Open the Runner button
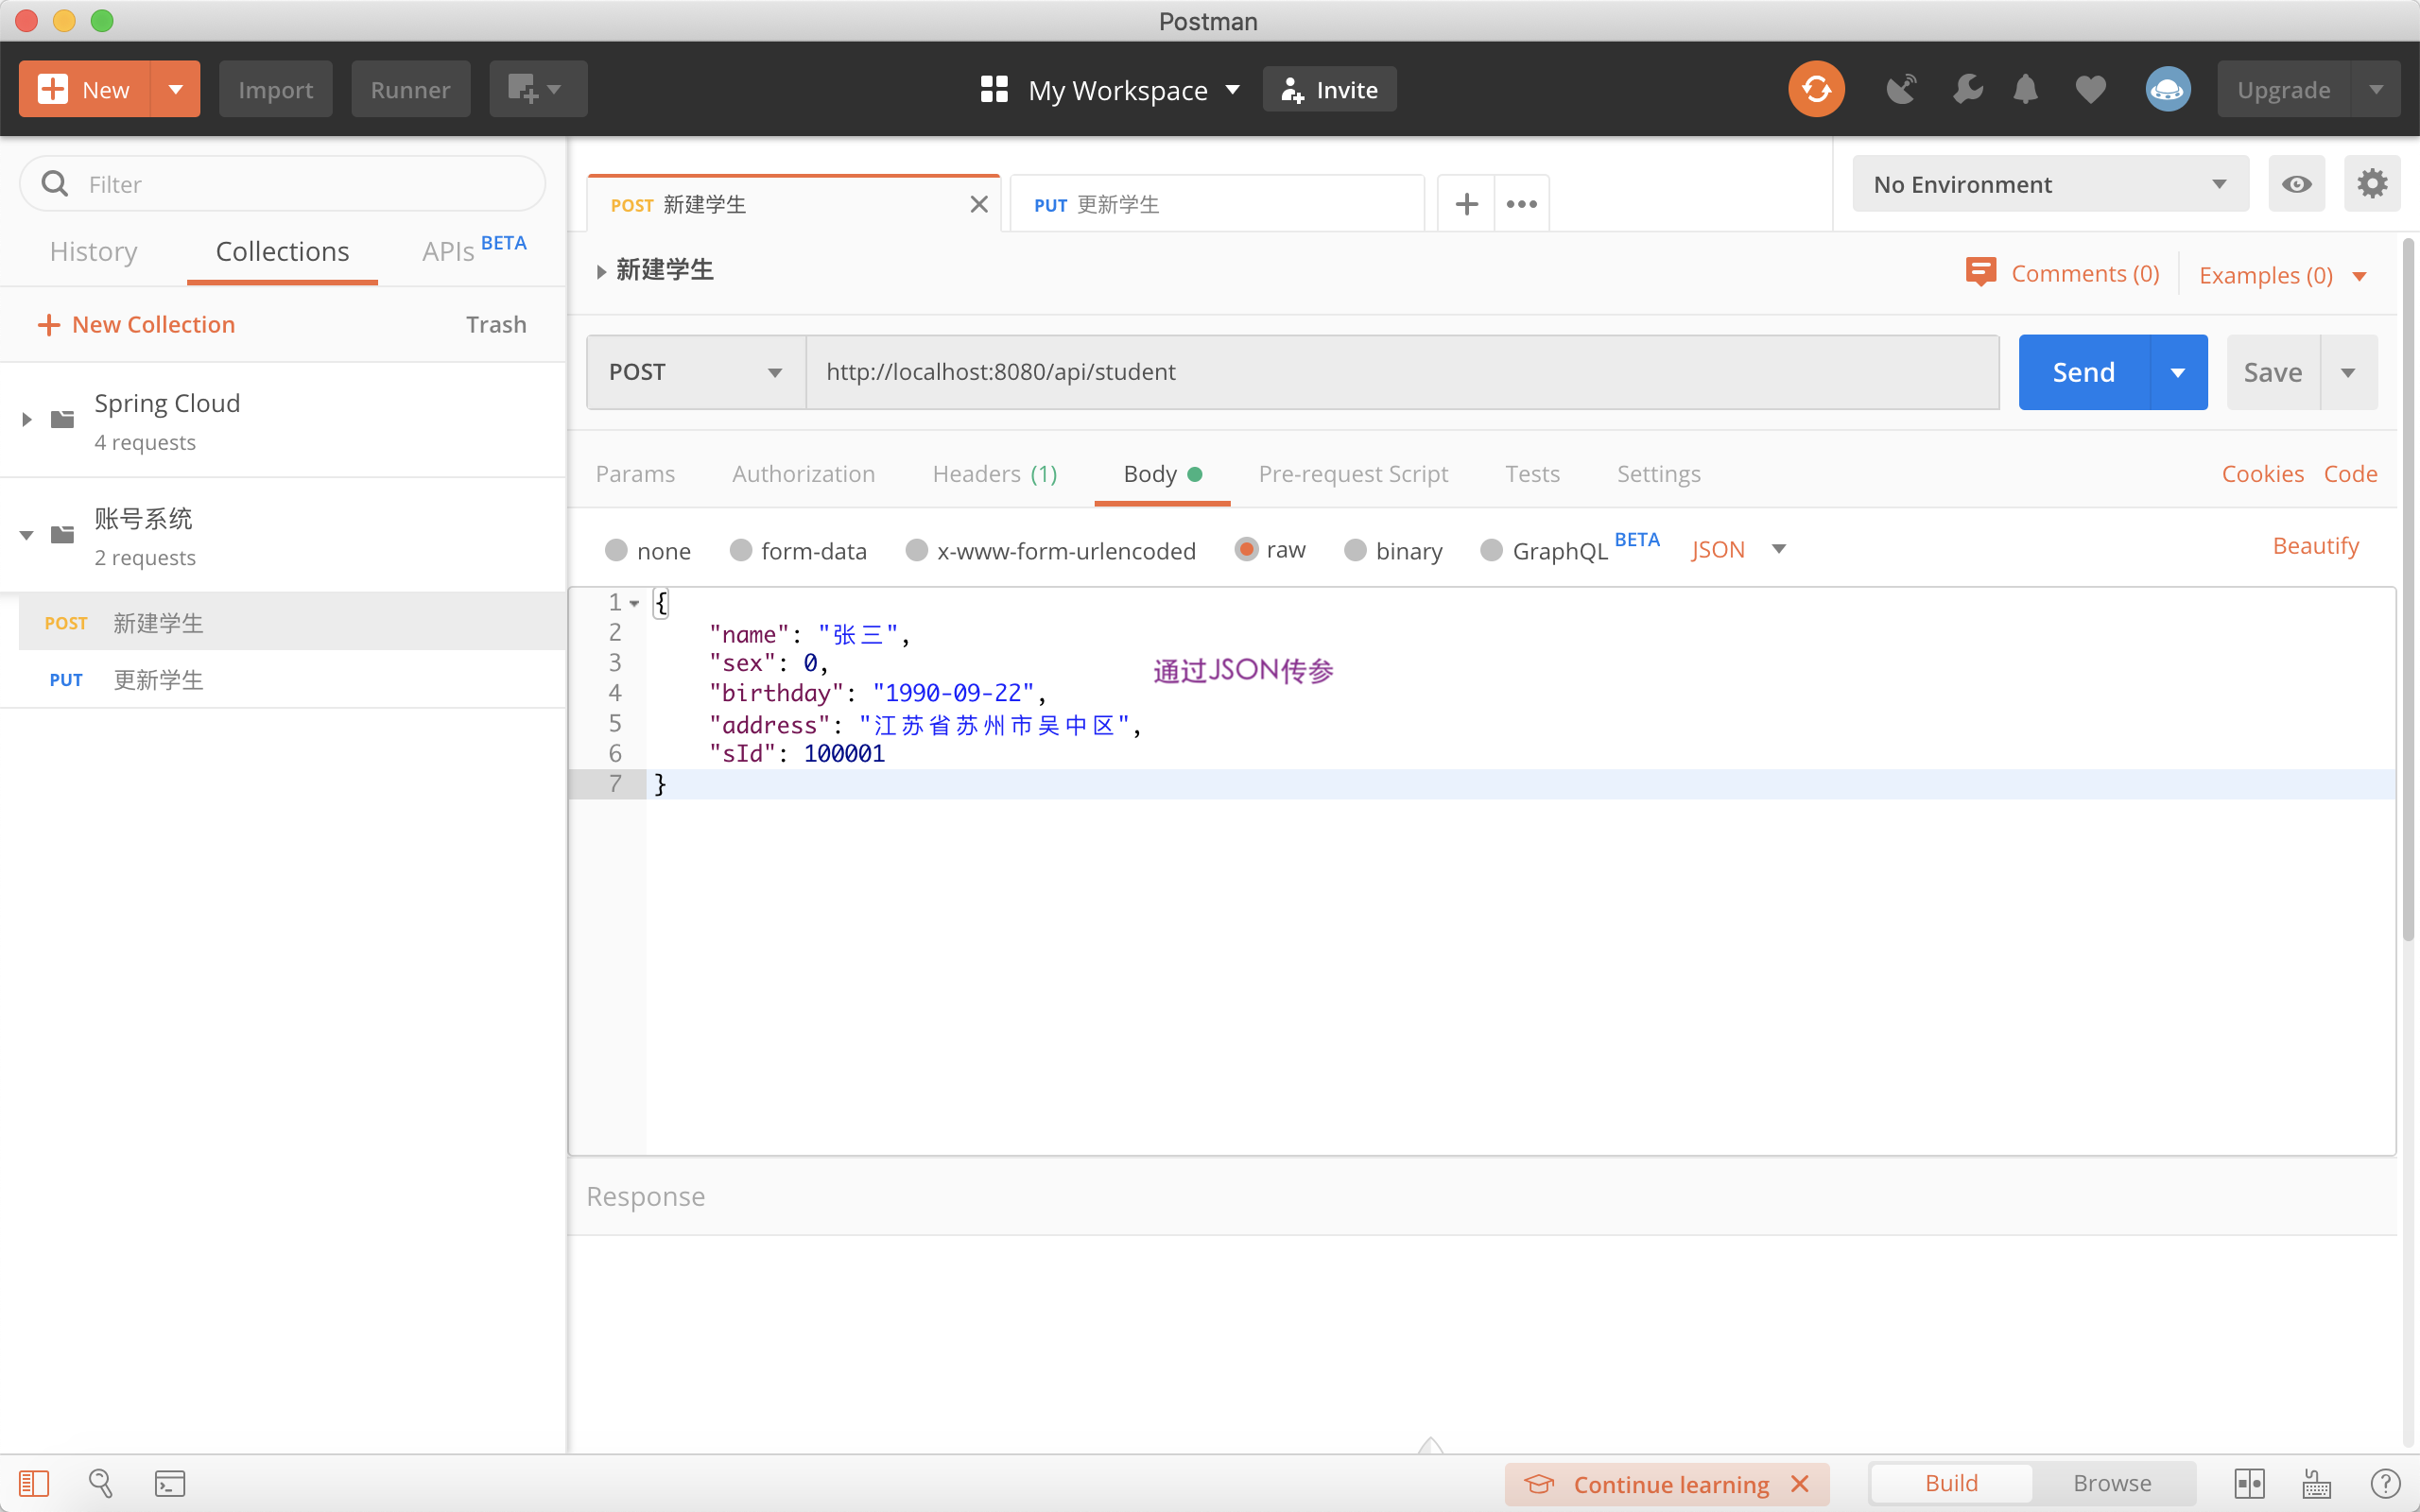Viewport: 2420px width, 1512px height. tap(410, 89)
